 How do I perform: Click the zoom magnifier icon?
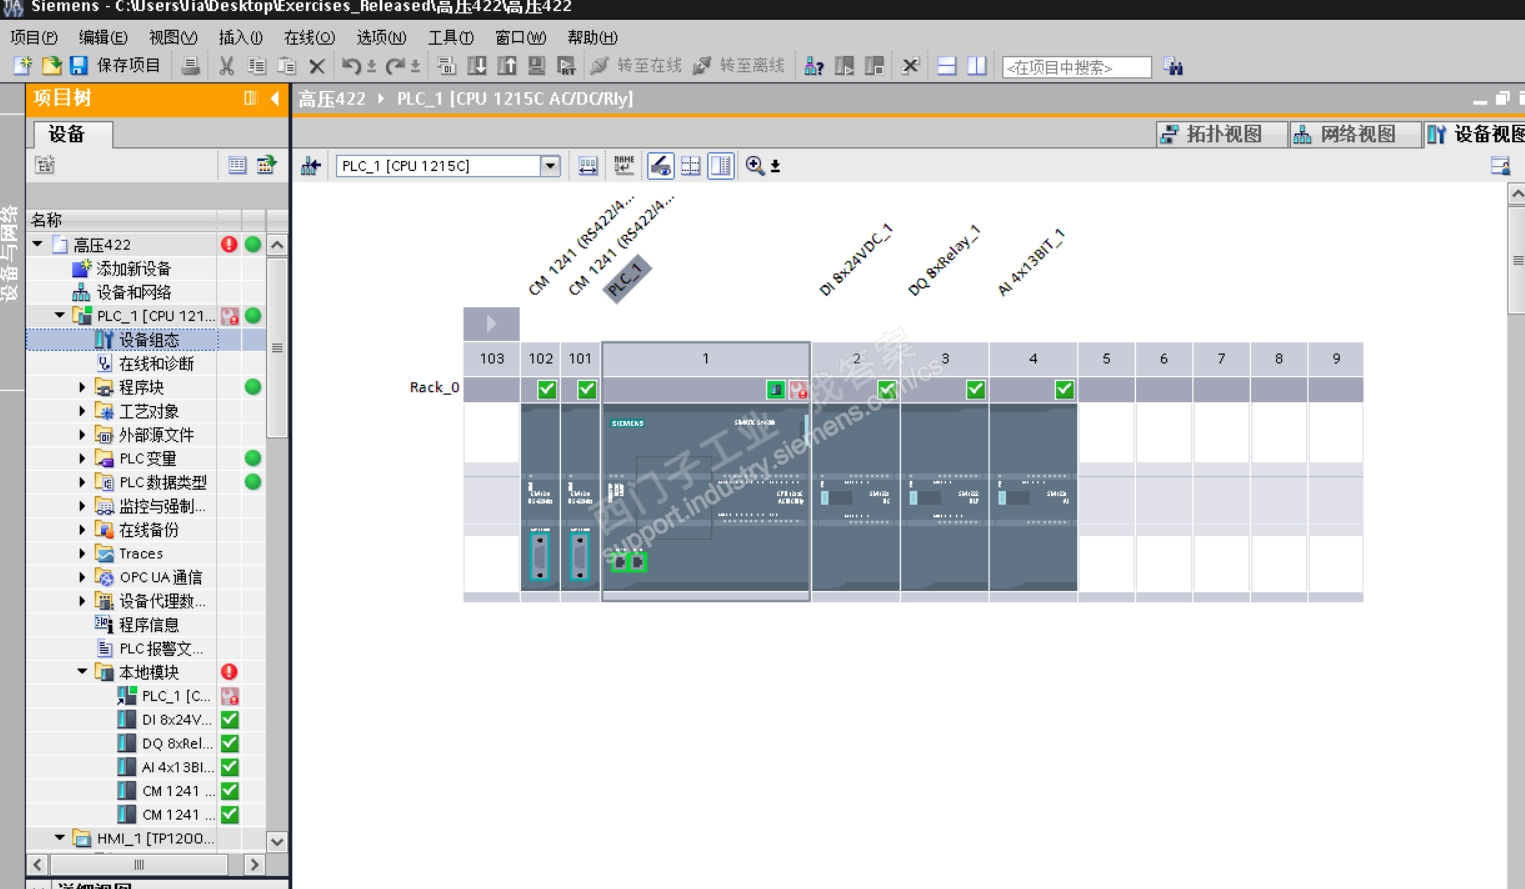click(755, 166)
